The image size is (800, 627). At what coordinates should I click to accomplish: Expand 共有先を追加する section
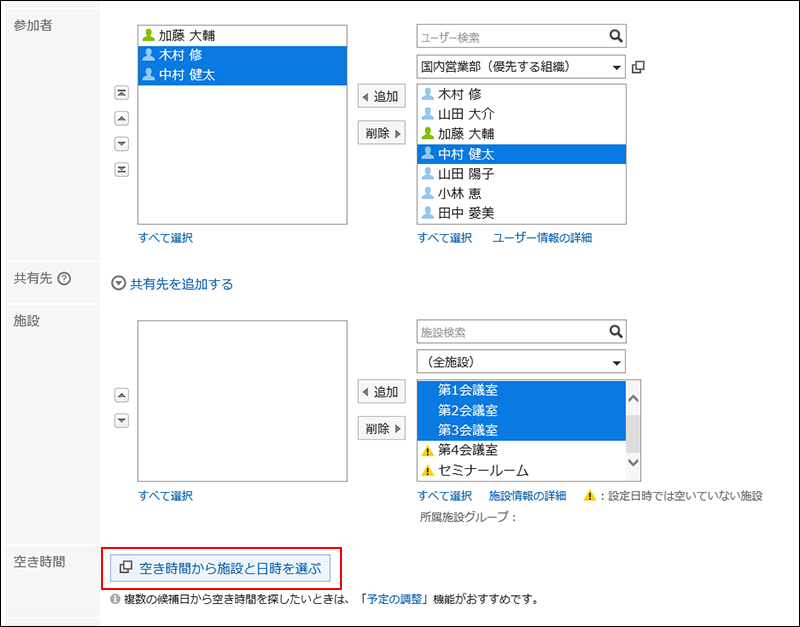click(172, 284)
